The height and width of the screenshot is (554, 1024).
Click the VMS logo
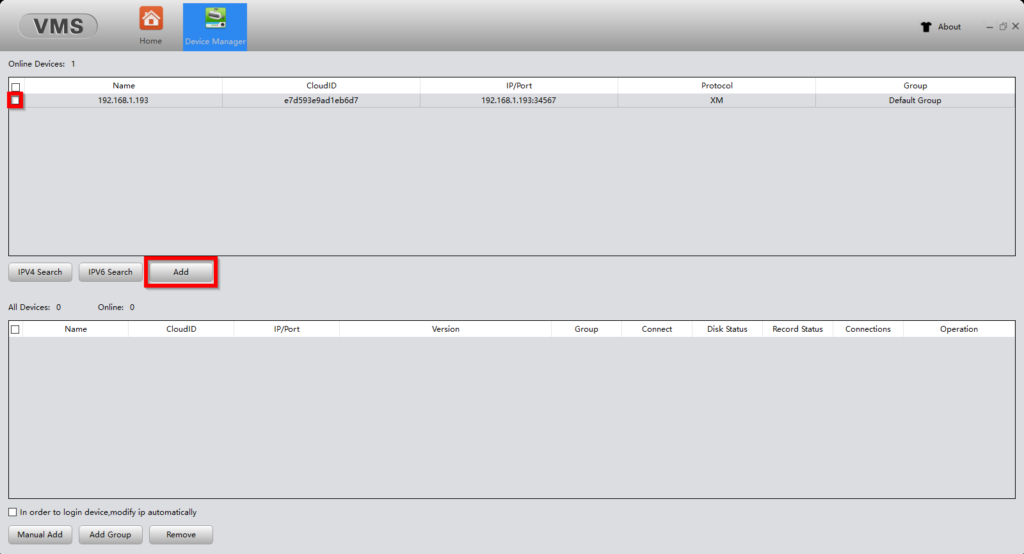point(52,26)
